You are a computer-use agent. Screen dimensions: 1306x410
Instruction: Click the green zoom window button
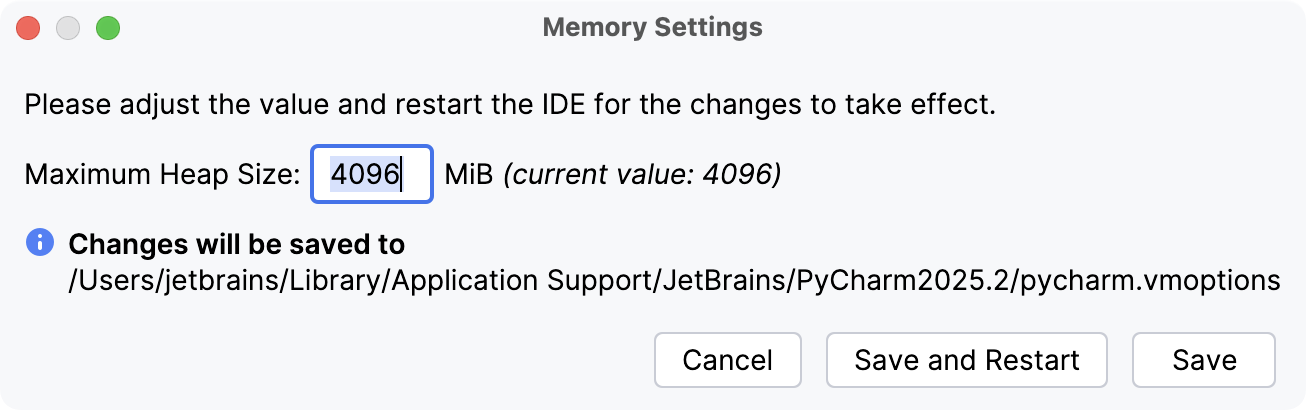point(107,28)
